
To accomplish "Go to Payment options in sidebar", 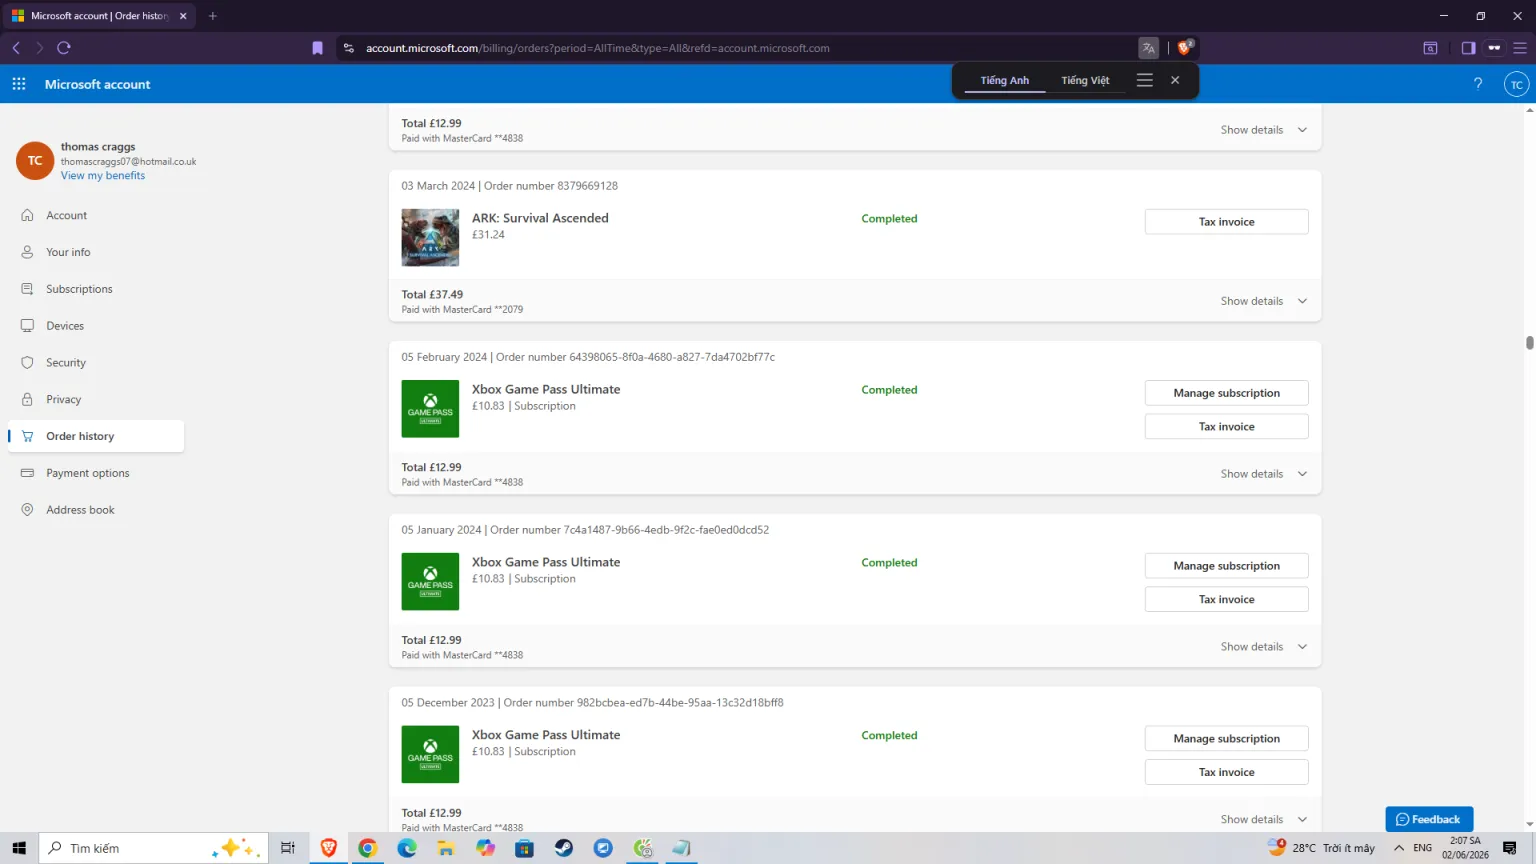I will pos(87,473).
